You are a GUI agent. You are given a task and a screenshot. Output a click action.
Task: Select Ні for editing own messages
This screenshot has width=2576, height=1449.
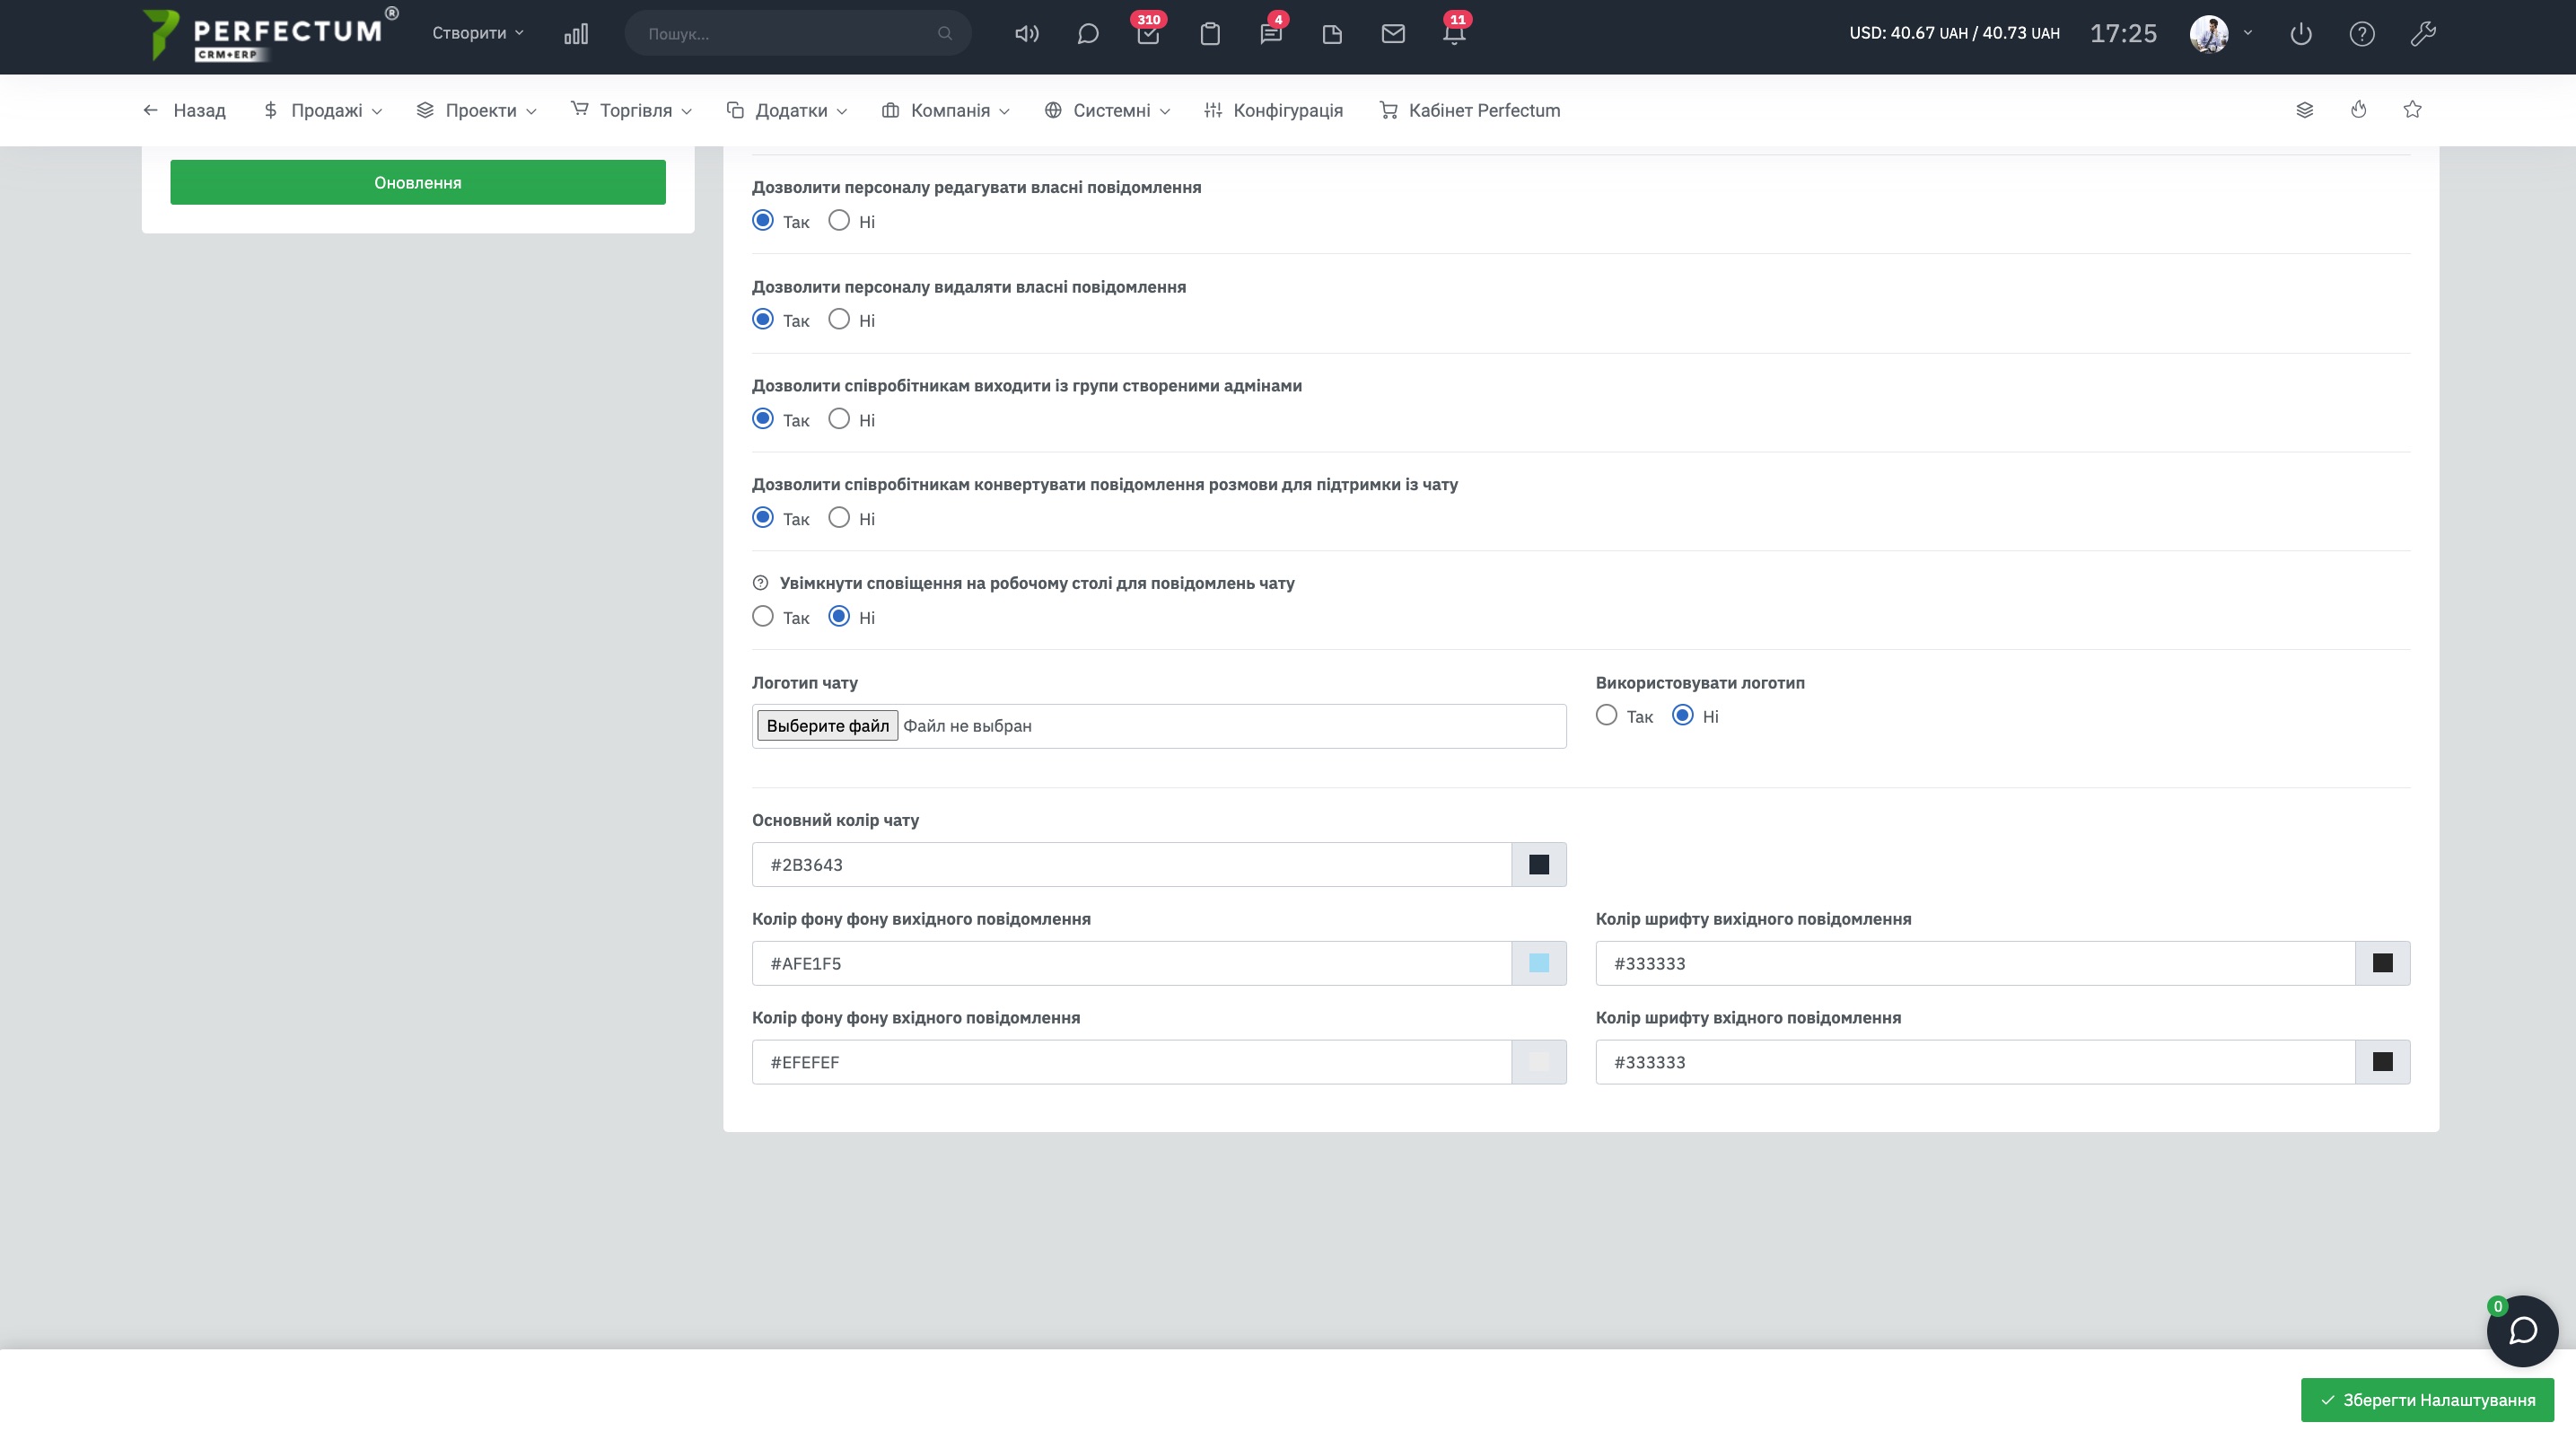point(839,221)
